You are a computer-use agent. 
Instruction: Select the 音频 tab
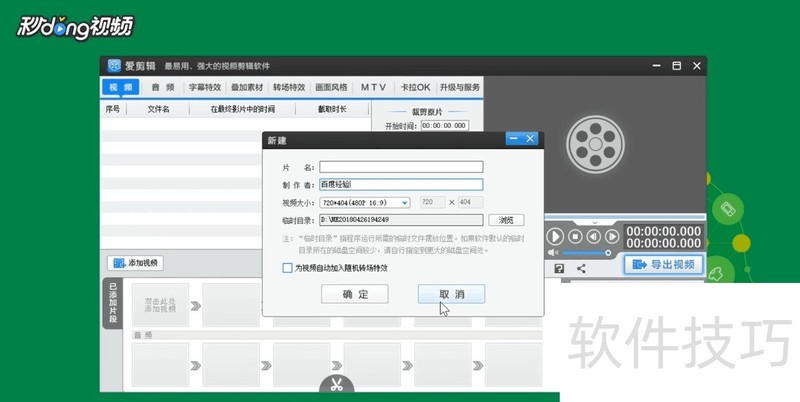point(161,87)
